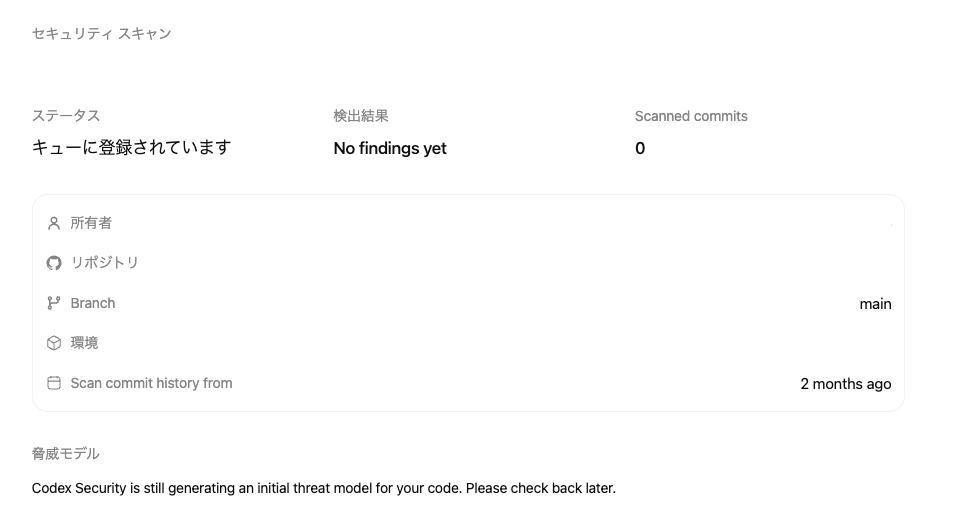The width and height of the screenshot is (969, 517).
Task: Click the 検出結果 label
Action: [x=361, y=116]
